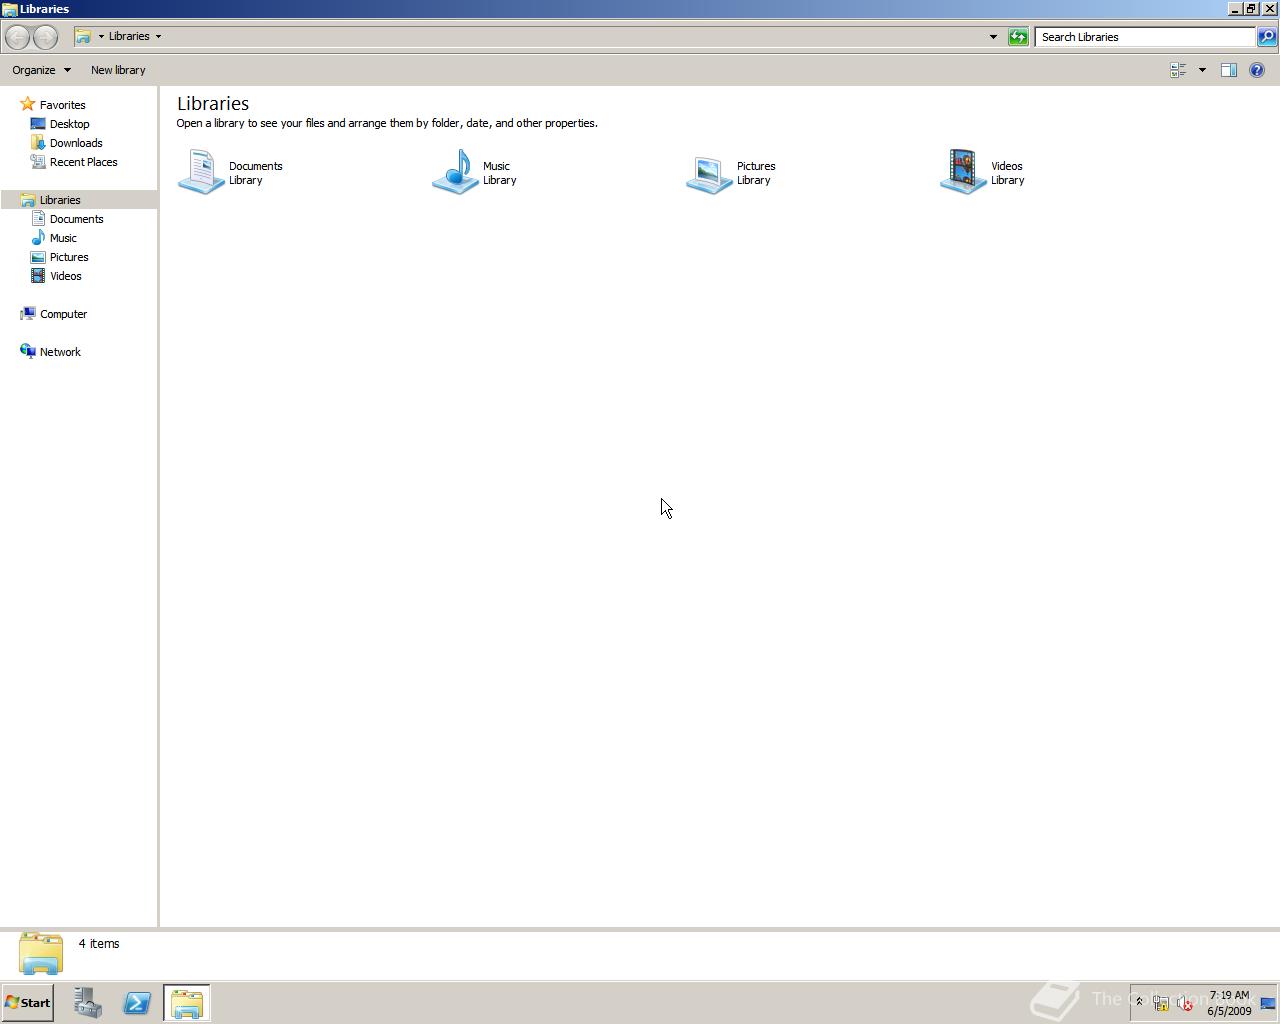Click the Show desktop tray icon
Screen dimensions: 1280x1024
coord(1268,1003)
